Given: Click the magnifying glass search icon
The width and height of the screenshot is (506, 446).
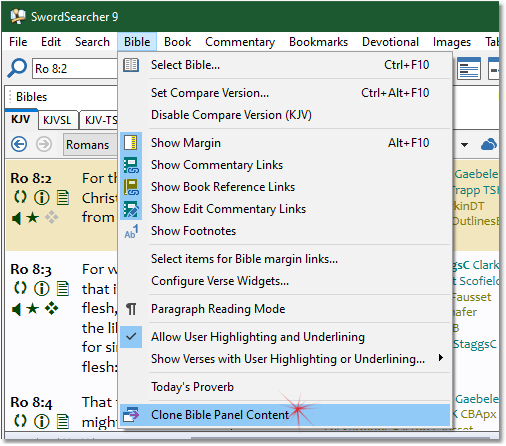Looking at the screenshot, I should tap(17, 68).
